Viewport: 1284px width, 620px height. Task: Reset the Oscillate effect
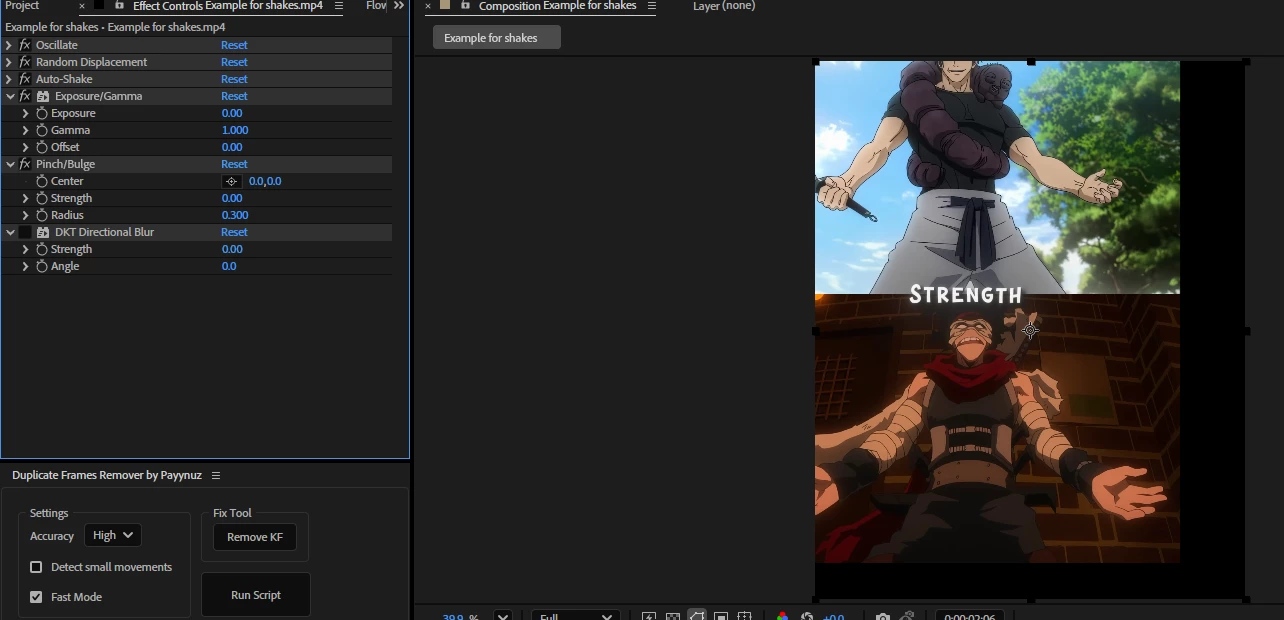coord(234,45)
